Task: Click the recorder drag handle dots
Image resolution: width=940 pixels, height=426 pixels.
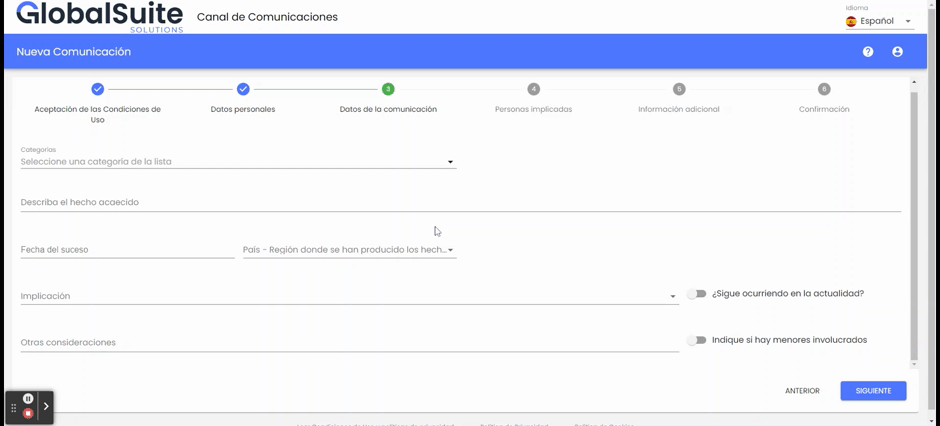Action: point(13,408)
